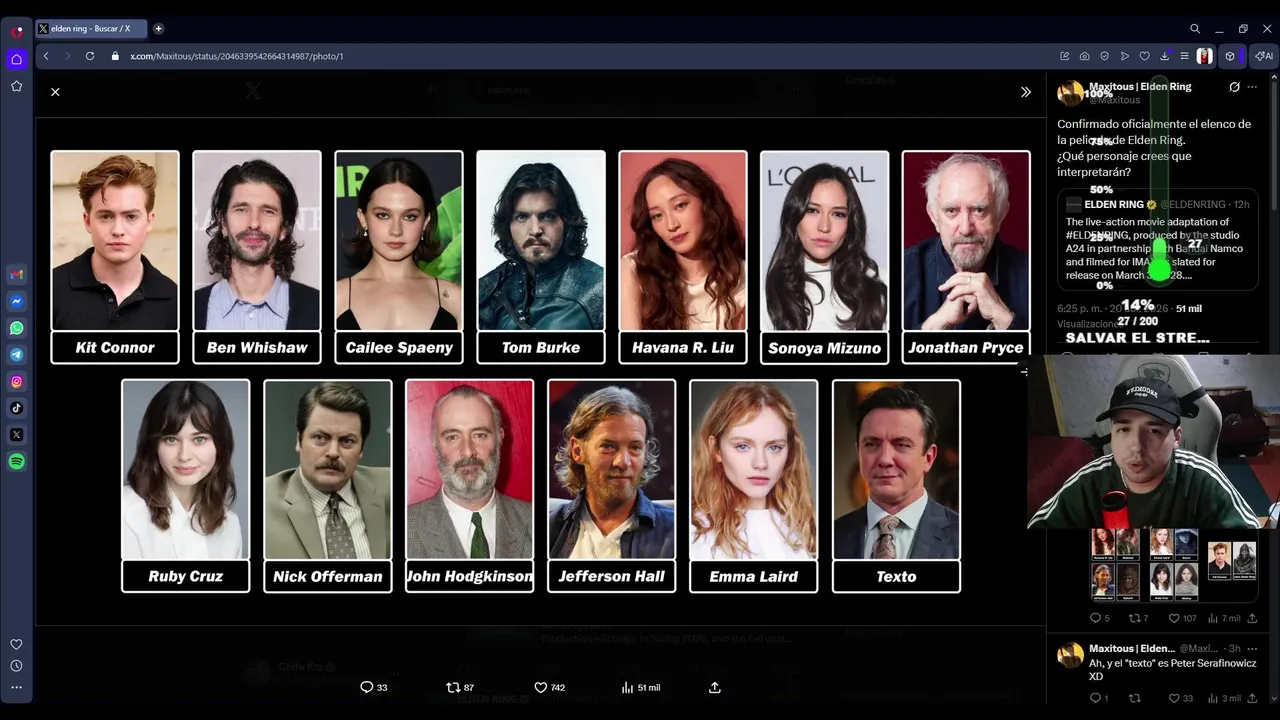Open WhatsApp in the Opera sidebar
Image resolution: width=1280 pixels, height=720 pixels.
pyautogui.click(x=17, y=328)
